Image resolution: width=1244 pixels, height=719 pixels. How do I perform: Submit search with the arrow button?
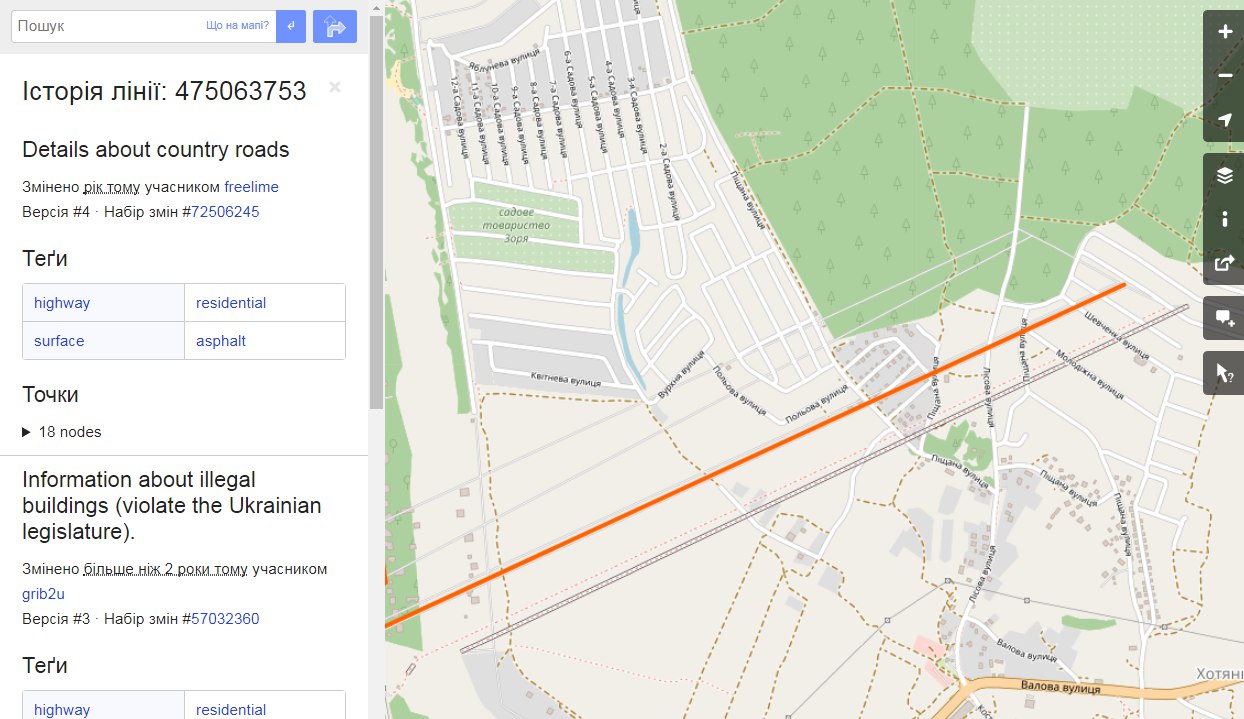coord(290,26)
